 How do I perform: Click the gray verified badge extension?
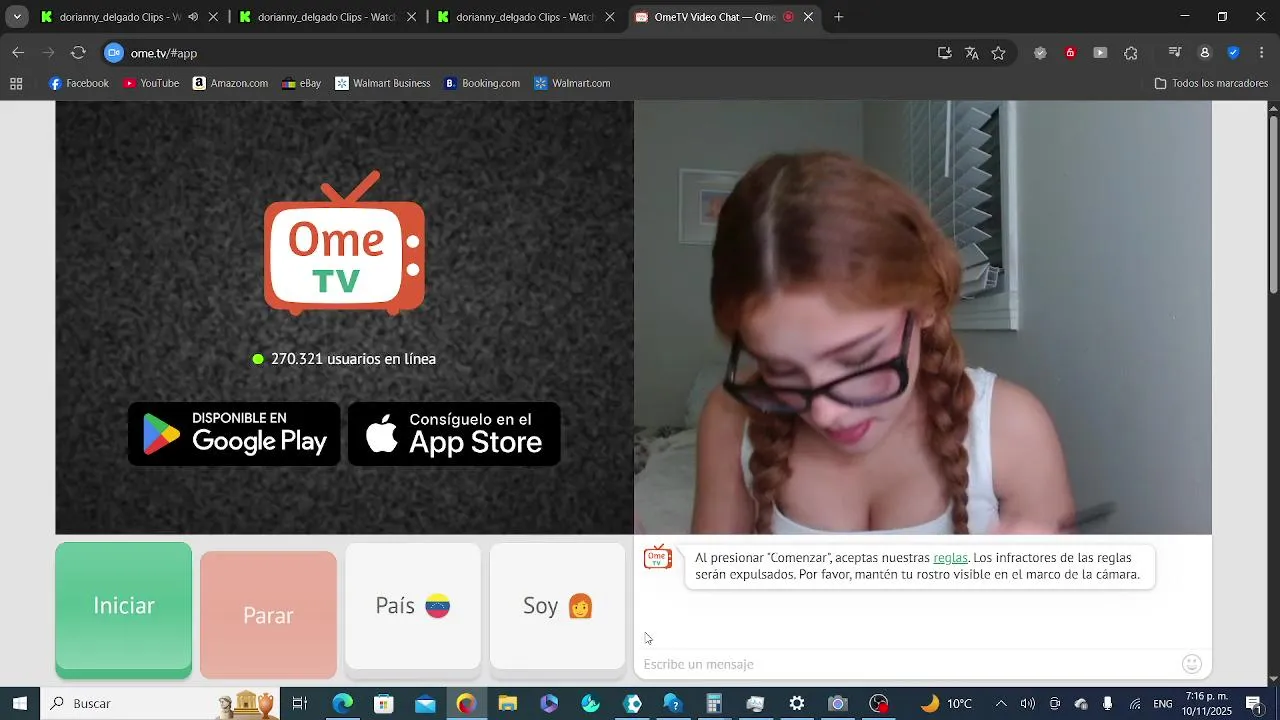1040,53
